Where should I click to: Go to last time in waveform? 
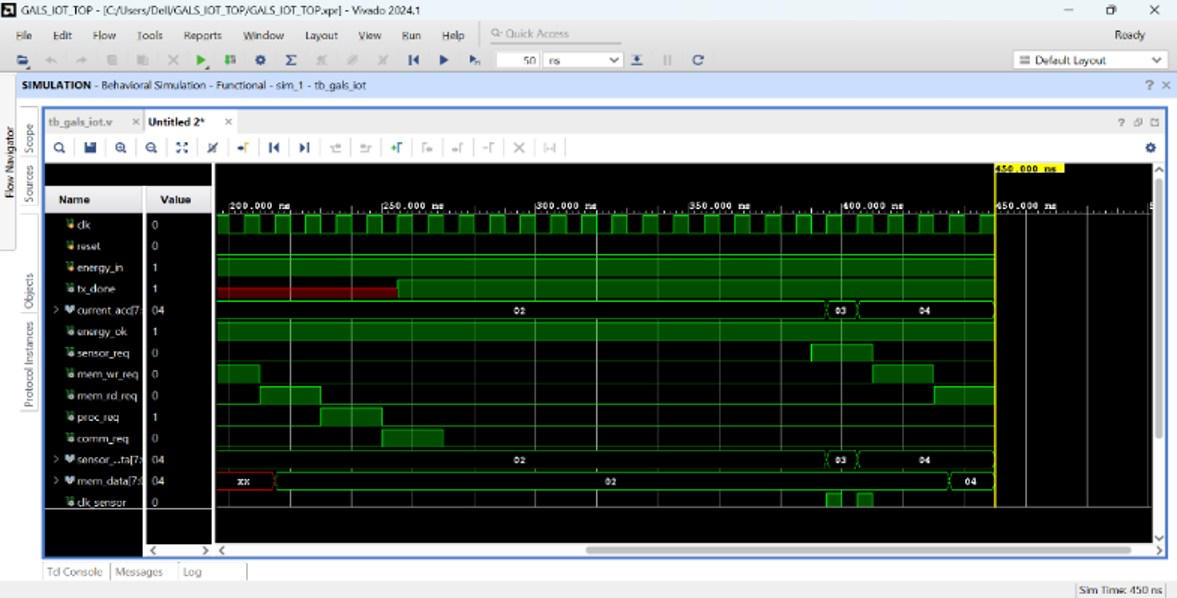tap(304, 148)
